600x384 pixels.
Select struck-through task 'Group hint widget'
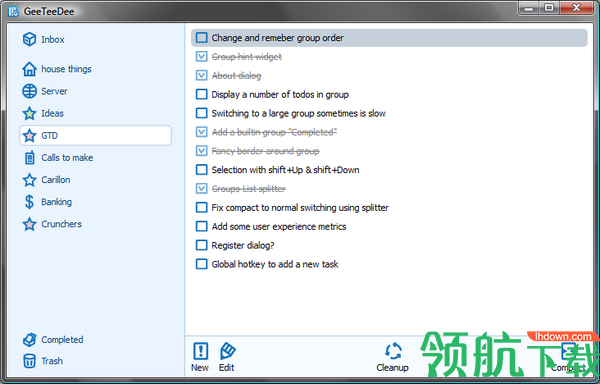coord(247,57)
